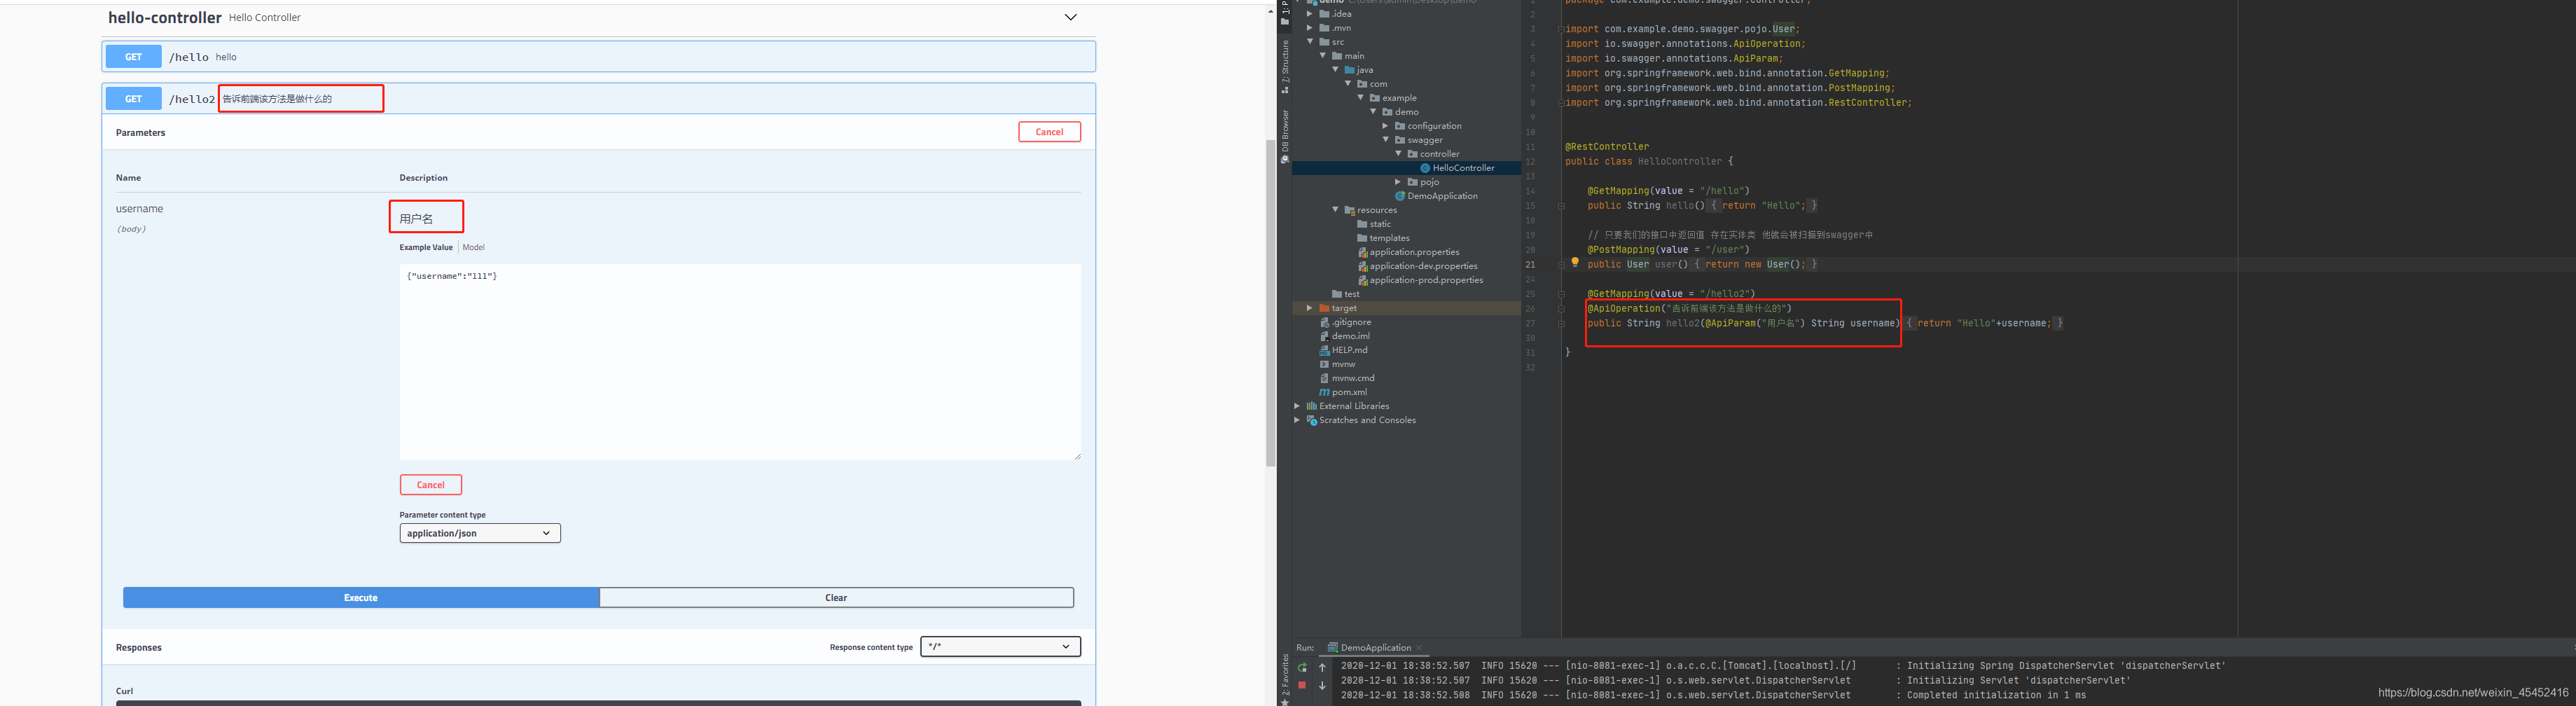The width and height of the screenshot is (2576, 706).
Task: Open HELP.md file in project tree
Action: tap(1343, 350)
